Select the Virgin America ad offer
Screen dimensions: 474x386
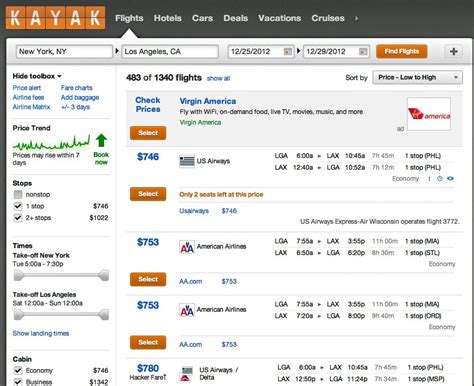[x=148, y=133]
